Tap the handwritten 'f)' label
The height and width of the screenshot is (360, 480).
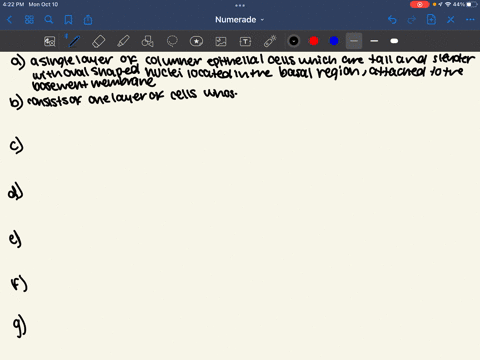coord(19,284)
